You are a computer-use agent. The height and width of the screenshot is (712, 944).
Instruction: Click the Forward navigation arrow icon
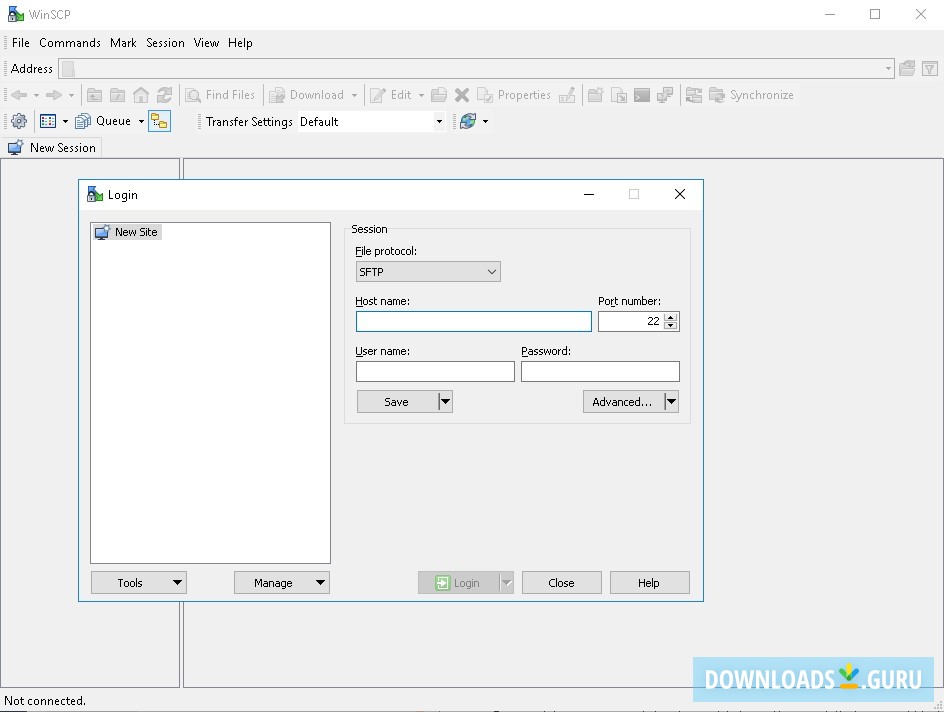[x=54, y=95]
